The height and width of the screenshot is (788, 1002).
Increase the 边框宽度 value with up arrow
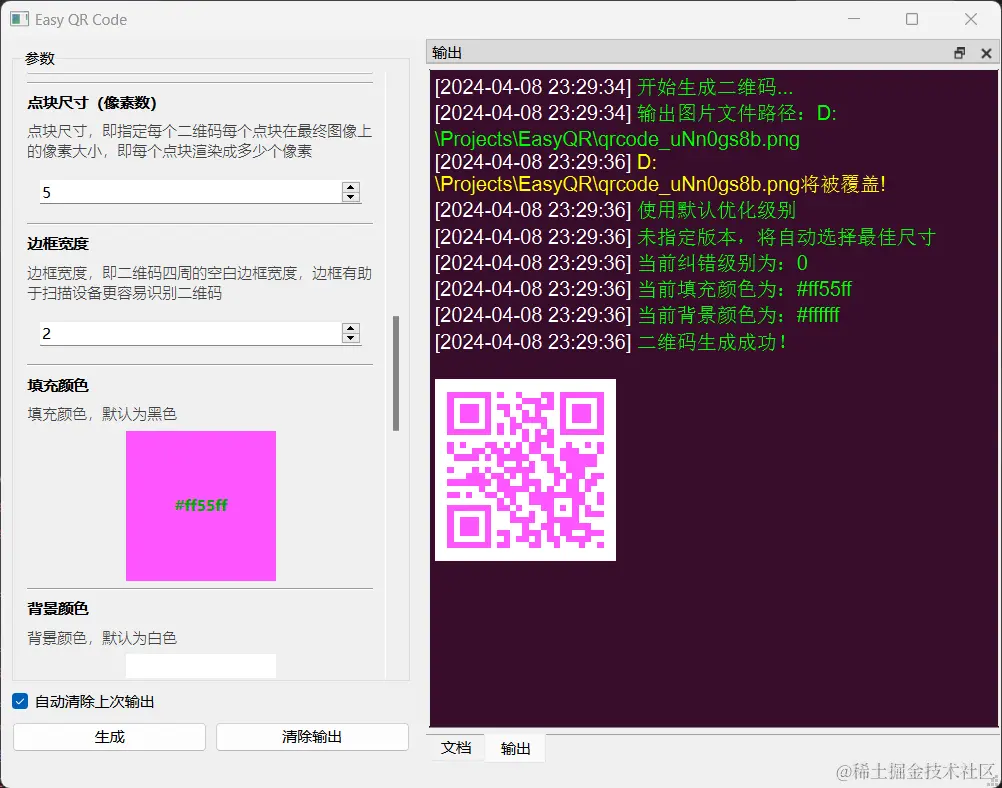[x=350, y=328]
